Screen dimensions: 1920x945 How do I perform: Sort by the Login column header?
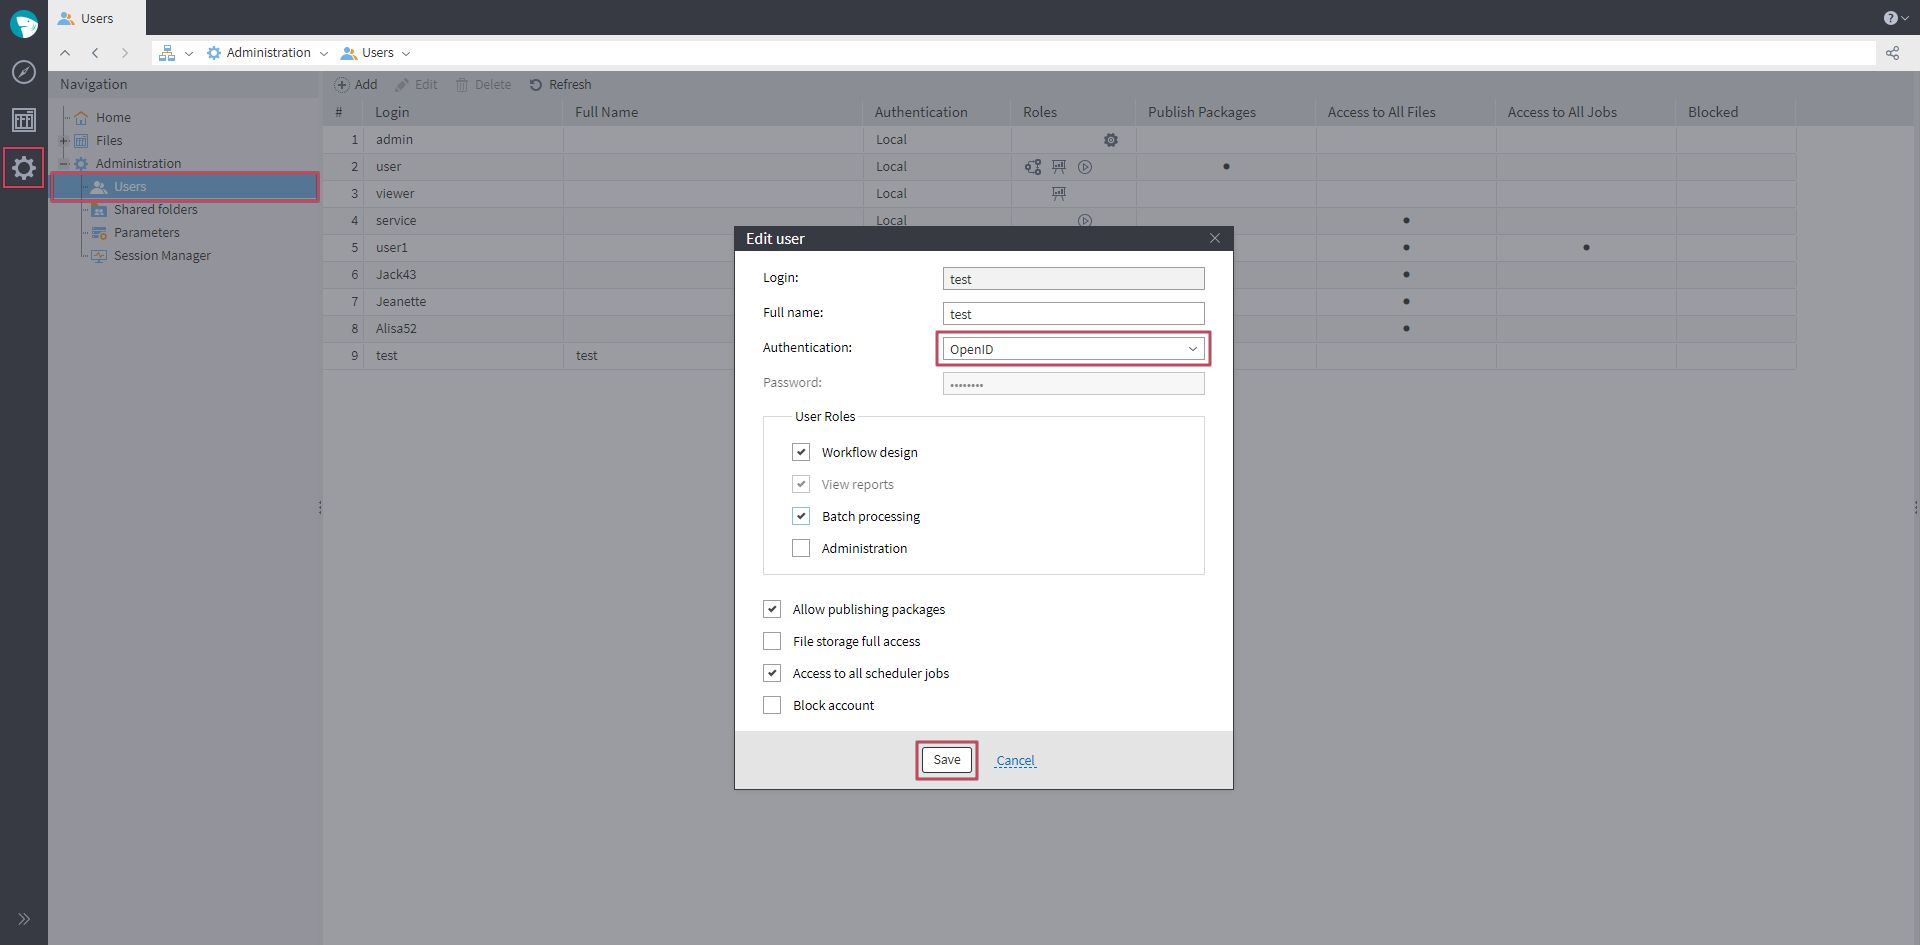coord(463,113)
